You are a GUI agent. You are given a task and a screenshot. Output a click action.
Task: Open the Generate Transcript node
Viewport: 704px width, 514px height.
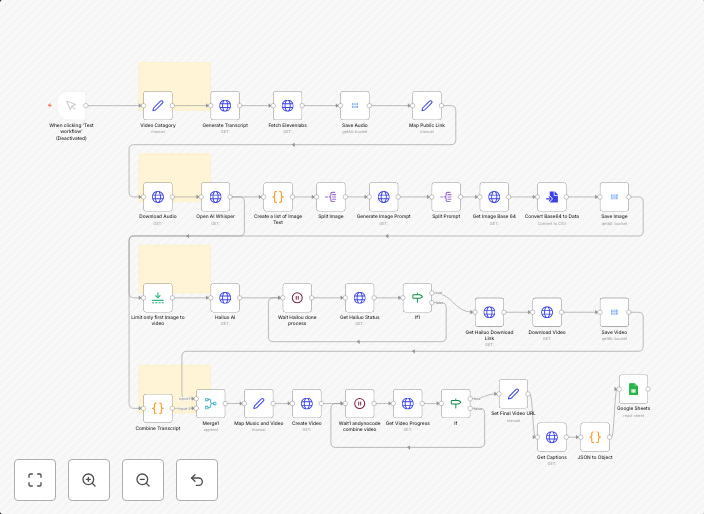pyautogui.click(x=225, y=105)
